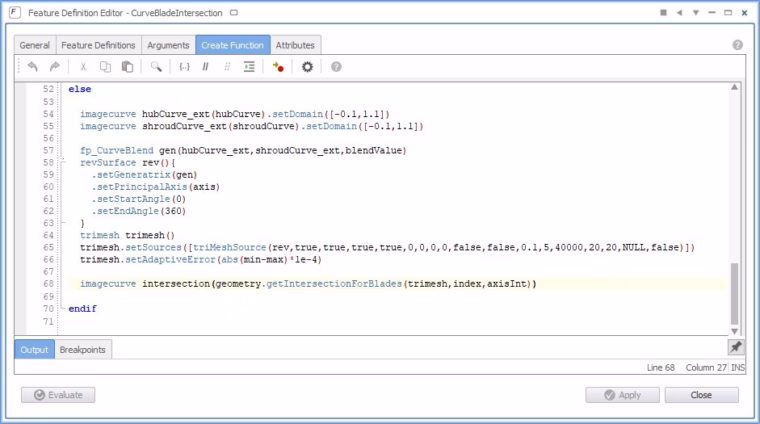Click the vertical scrollbar thumb of the code editor
The image size is (760, 424).
click(734, 294)
